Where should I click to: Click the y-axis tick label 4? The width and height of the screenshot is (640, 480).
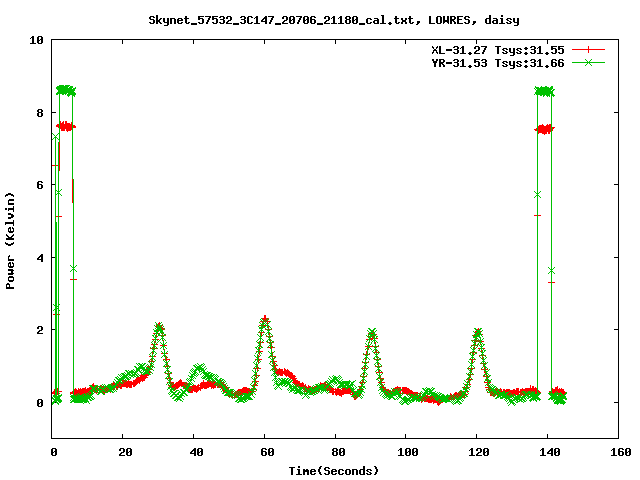point(40,258)
